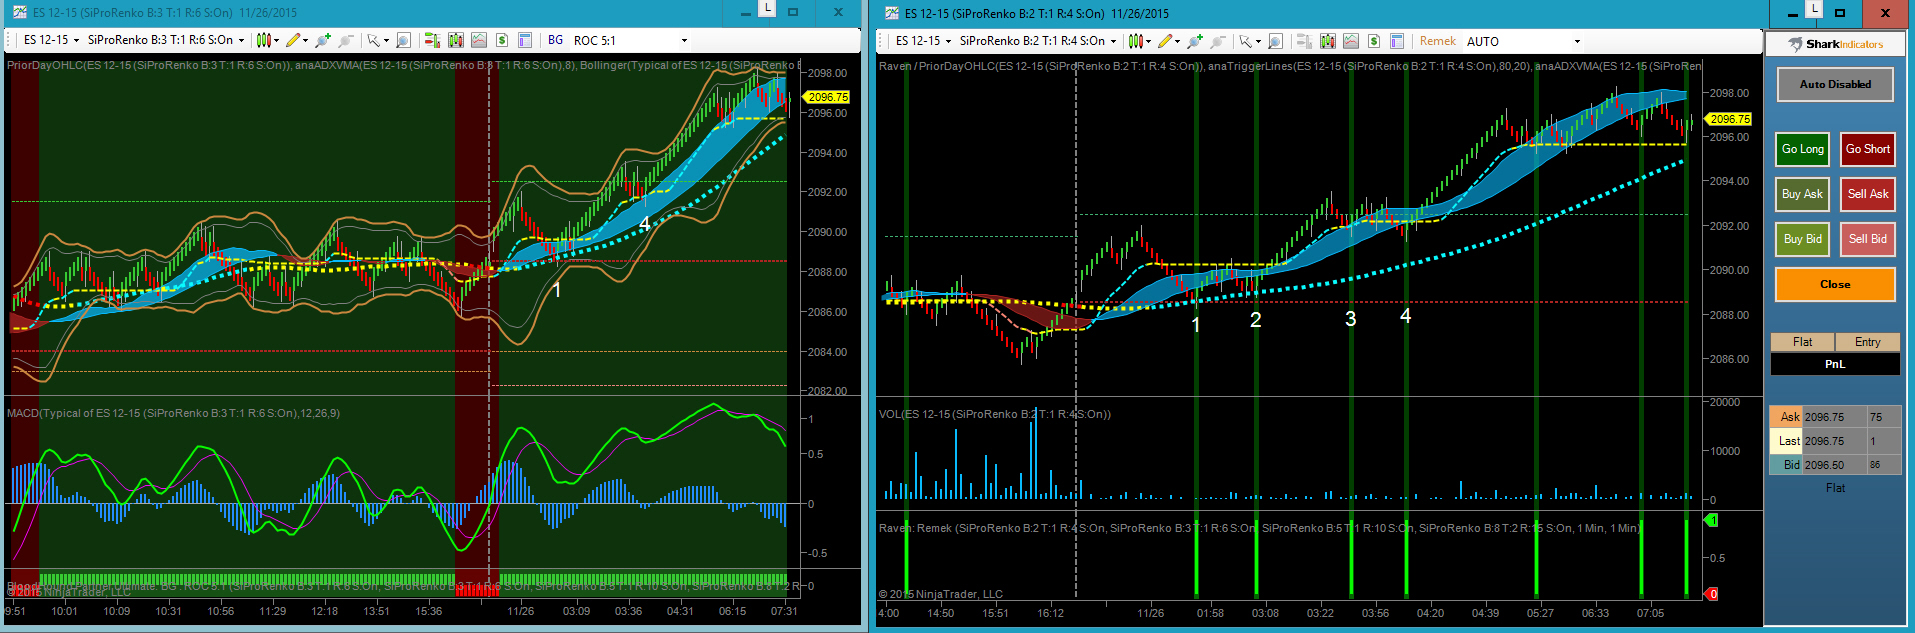Screen dimensions: 1915x633
Task: Open indicators icon in left chart toolbar
Action: (479, 40)
